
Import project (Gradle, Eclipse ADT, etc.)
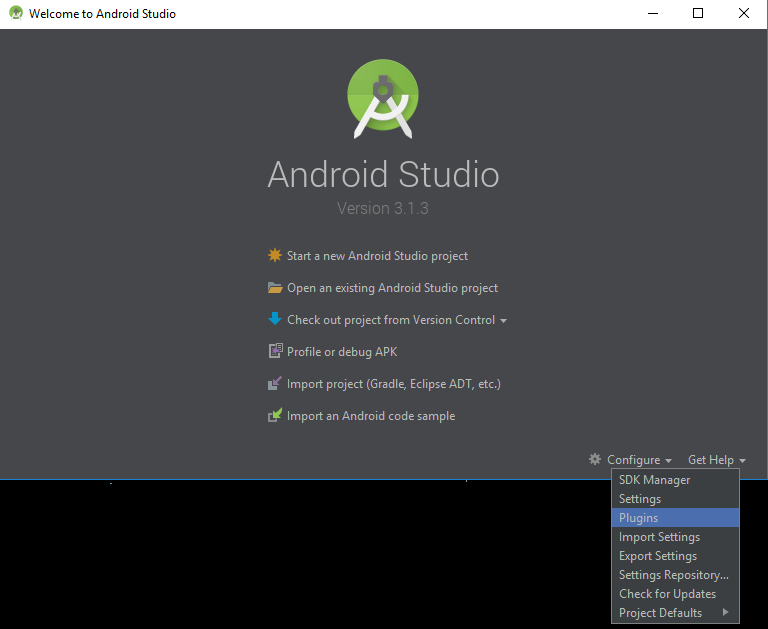(x=394, y=384)
